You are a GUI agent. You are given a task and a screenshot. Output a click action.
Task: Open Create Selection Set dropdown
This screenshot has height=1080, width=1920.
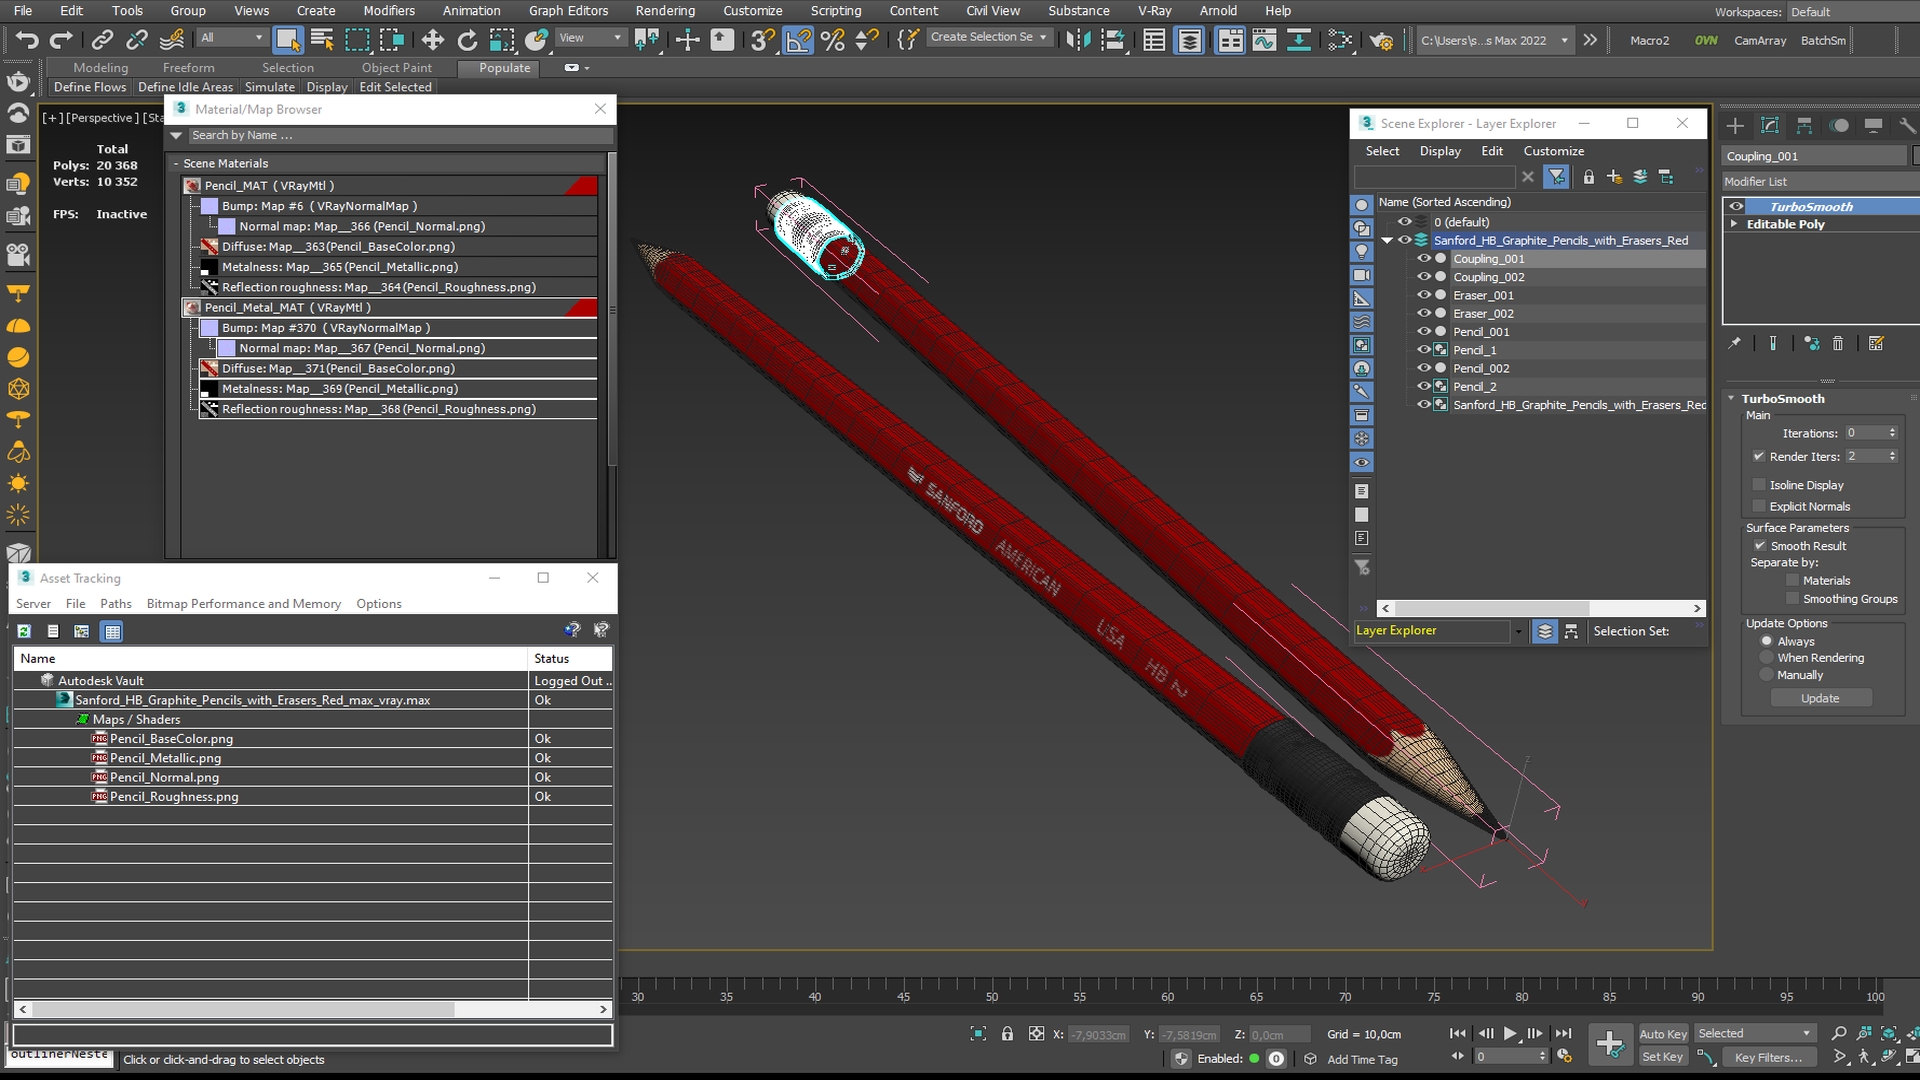(989, 37)
